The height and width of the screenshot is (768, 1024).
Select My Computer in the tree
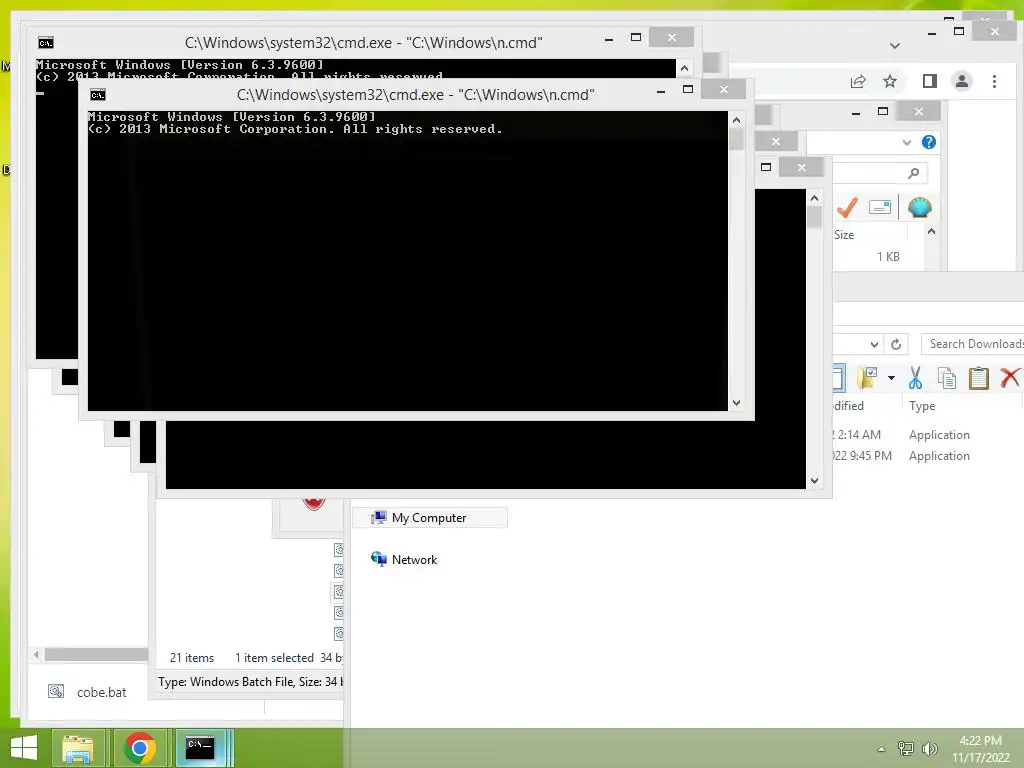429,518
